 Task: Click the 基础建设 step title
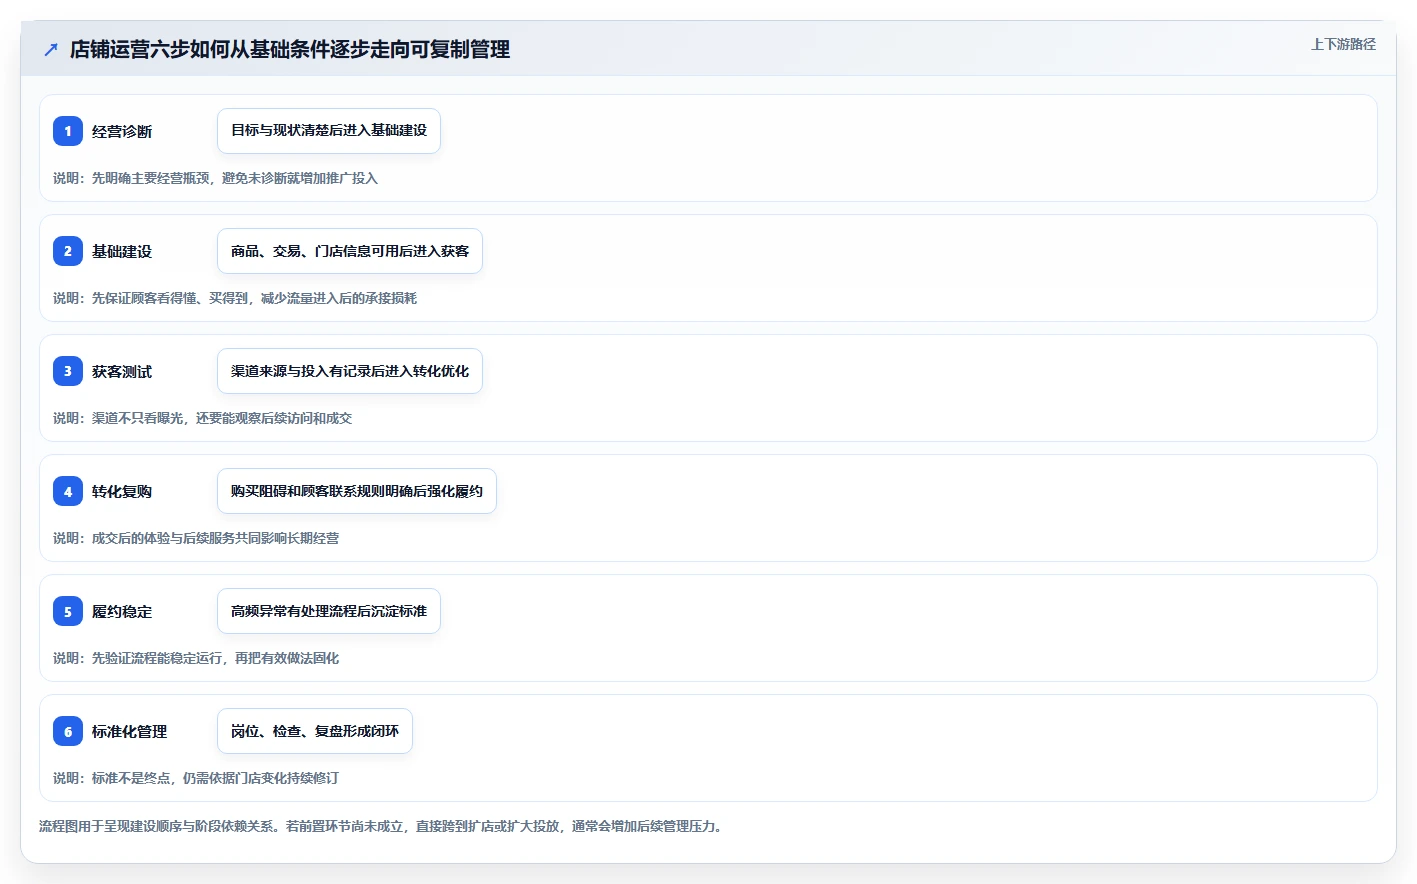(x=122, y=251)
